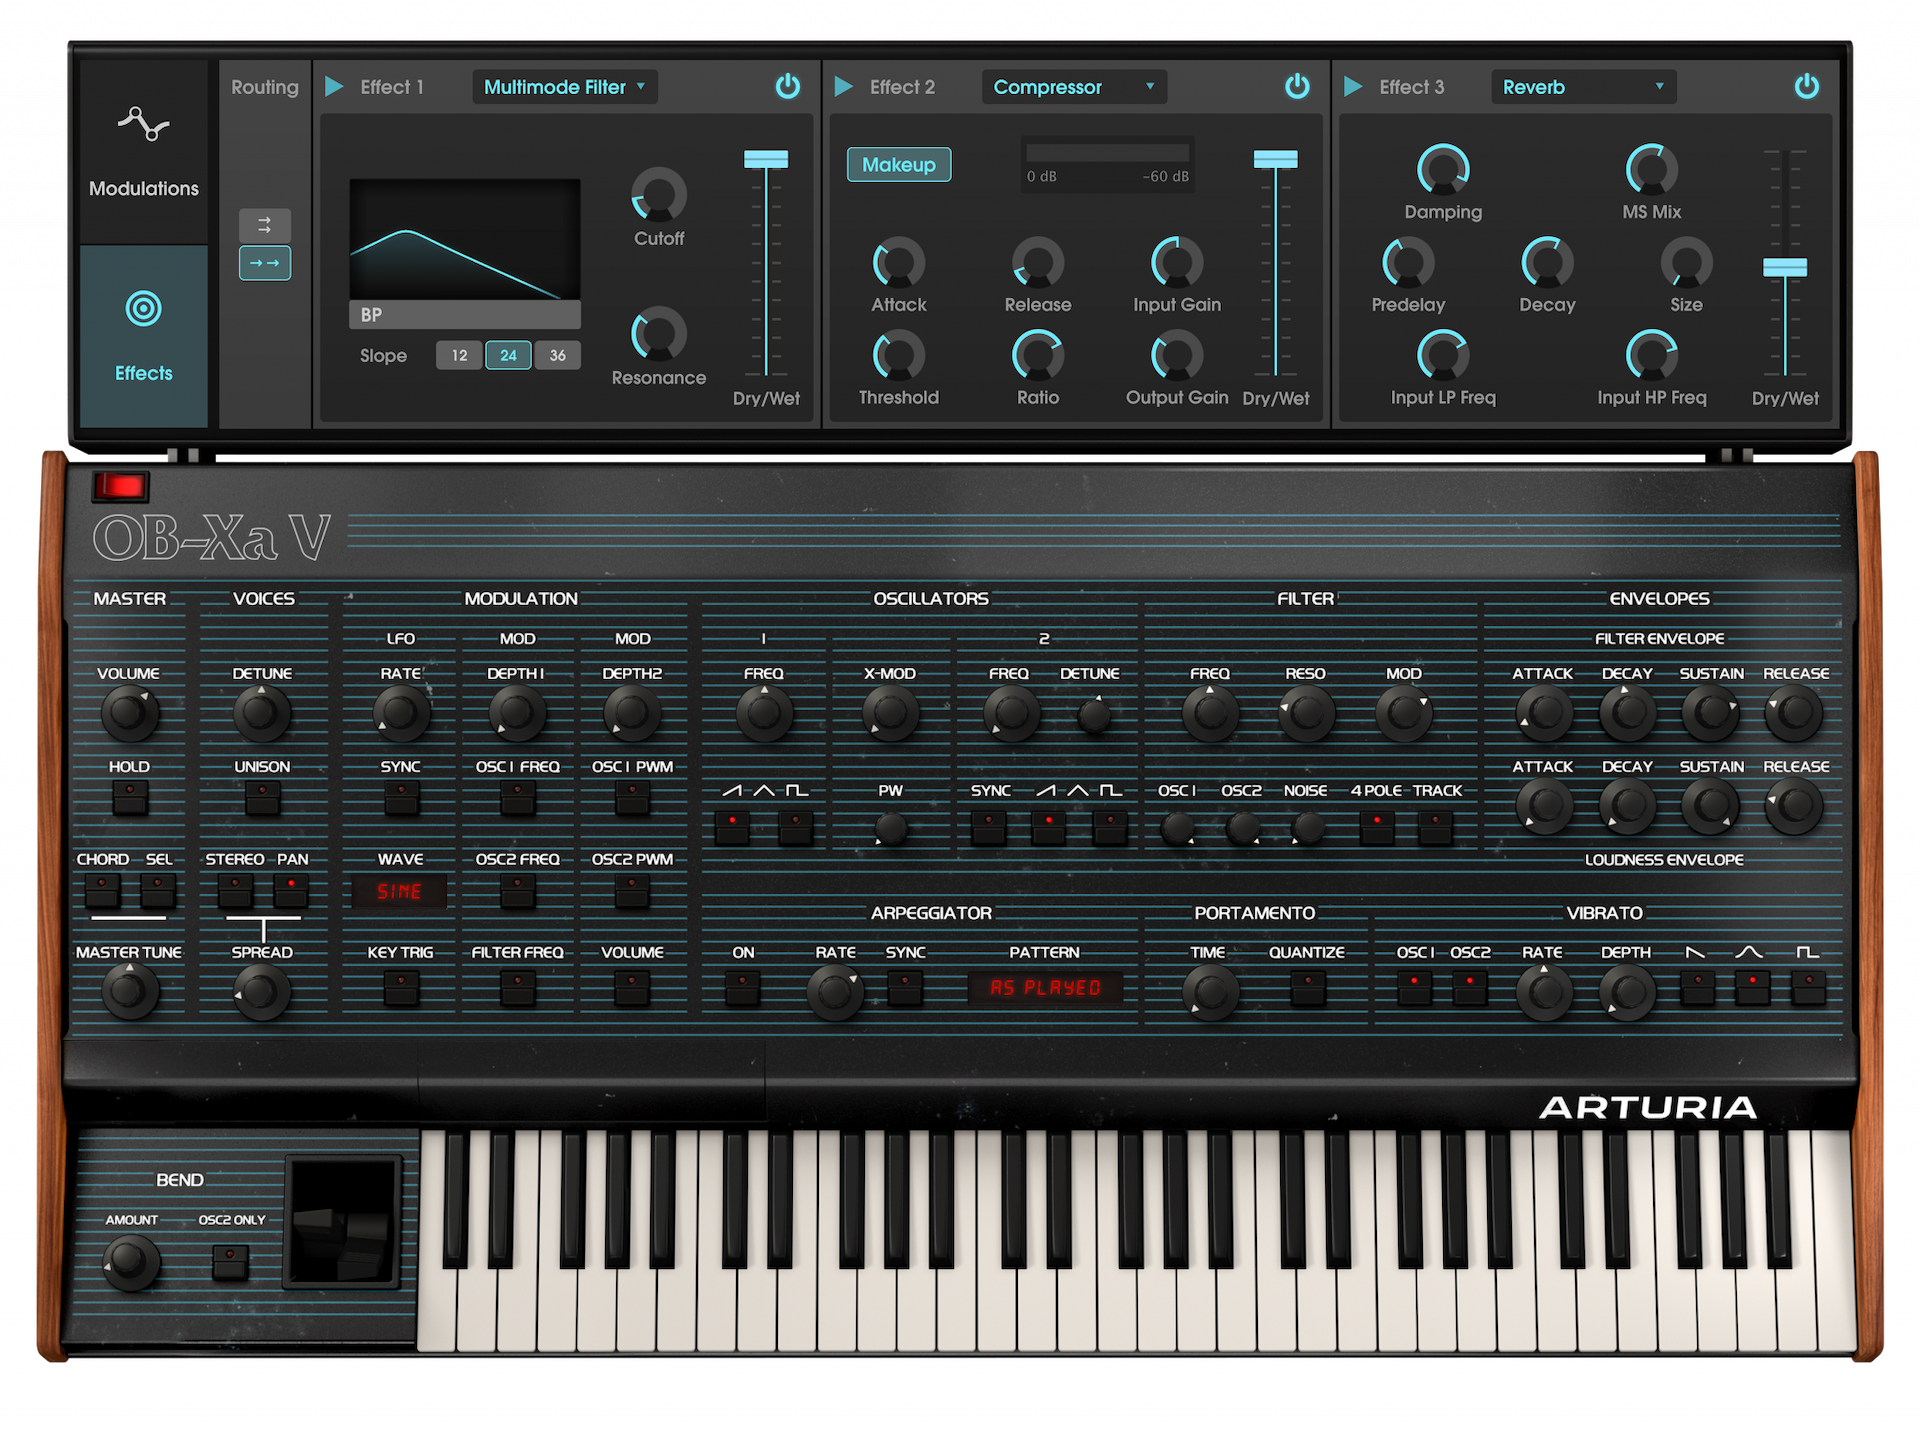Click Reverb Dry/Wet slider handle
Image resolution: width=1920 pixels, height=1455 pixels.
[x=1785, y=267]
